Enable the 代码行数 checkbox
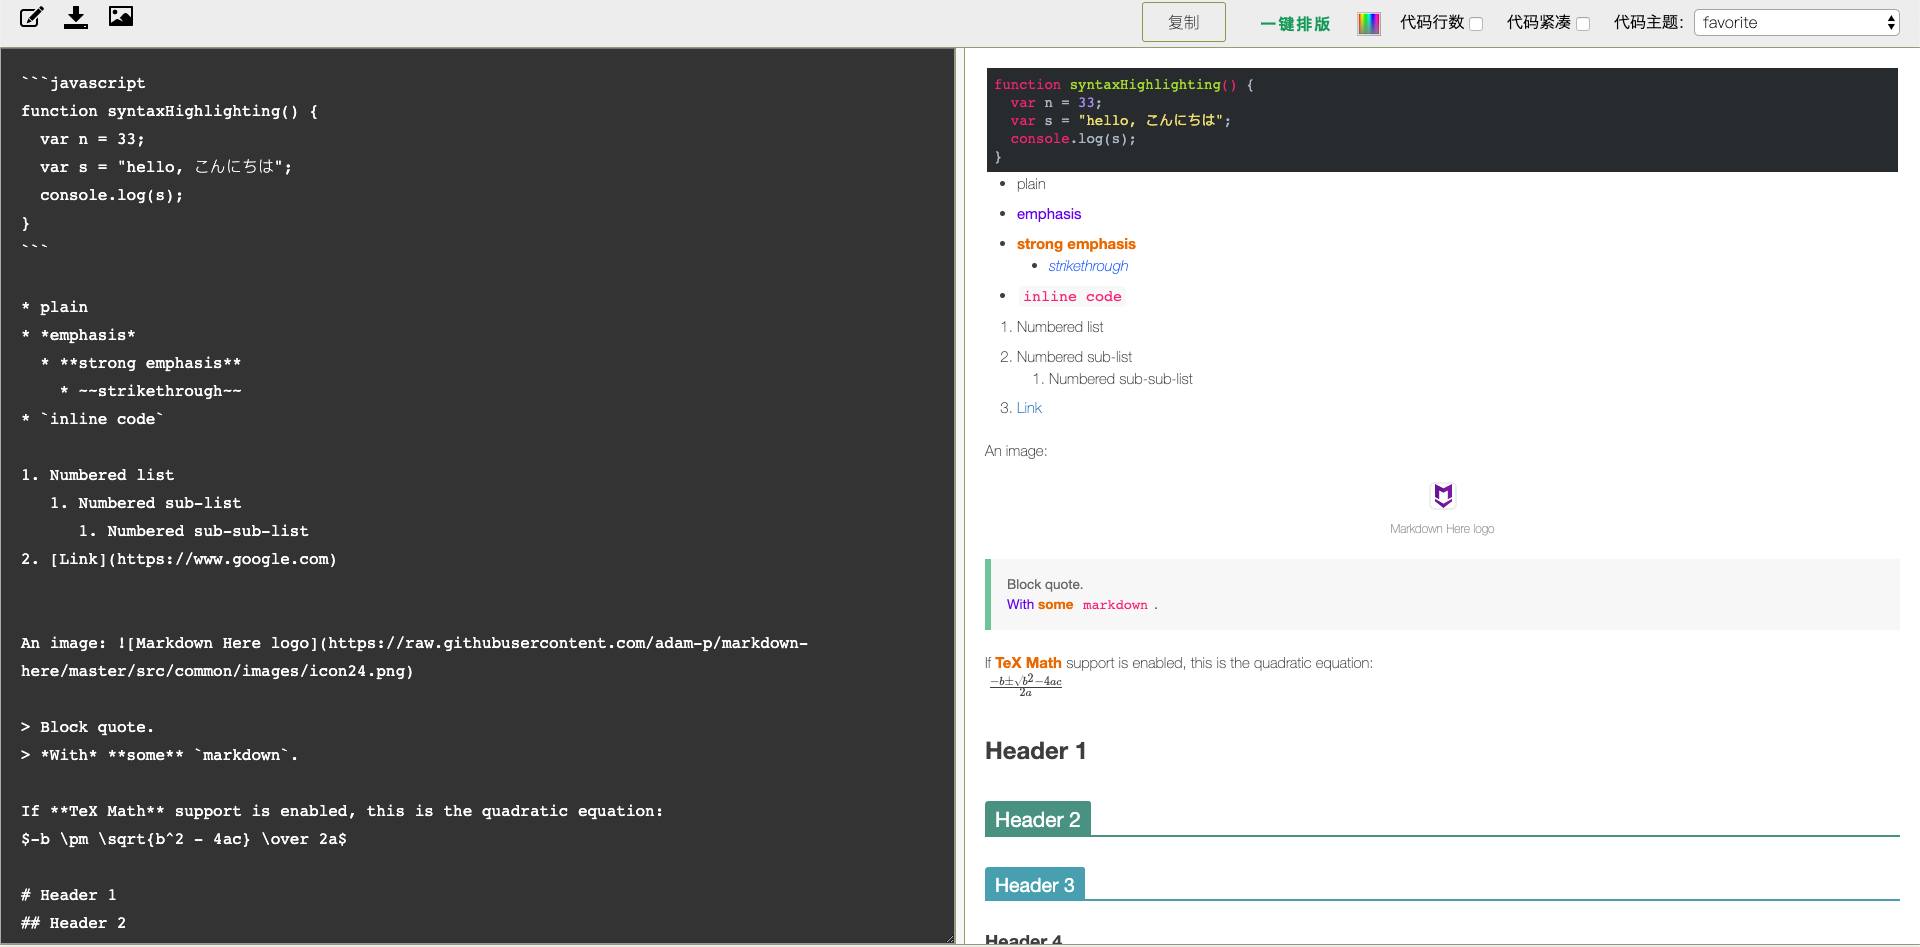 (1476, 24)
